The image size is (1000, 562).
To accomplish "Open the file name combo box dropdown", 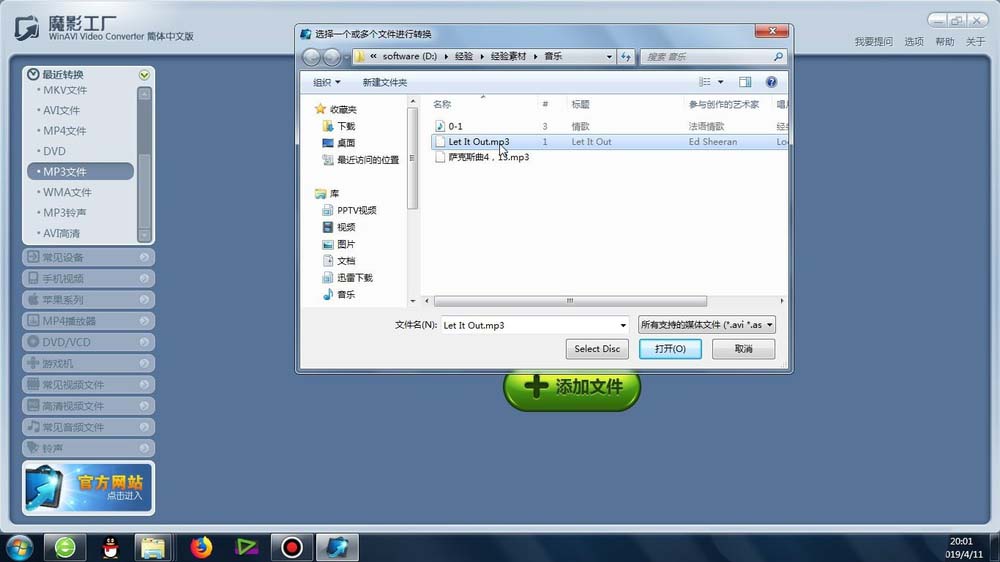I will (x=623, y=325).
